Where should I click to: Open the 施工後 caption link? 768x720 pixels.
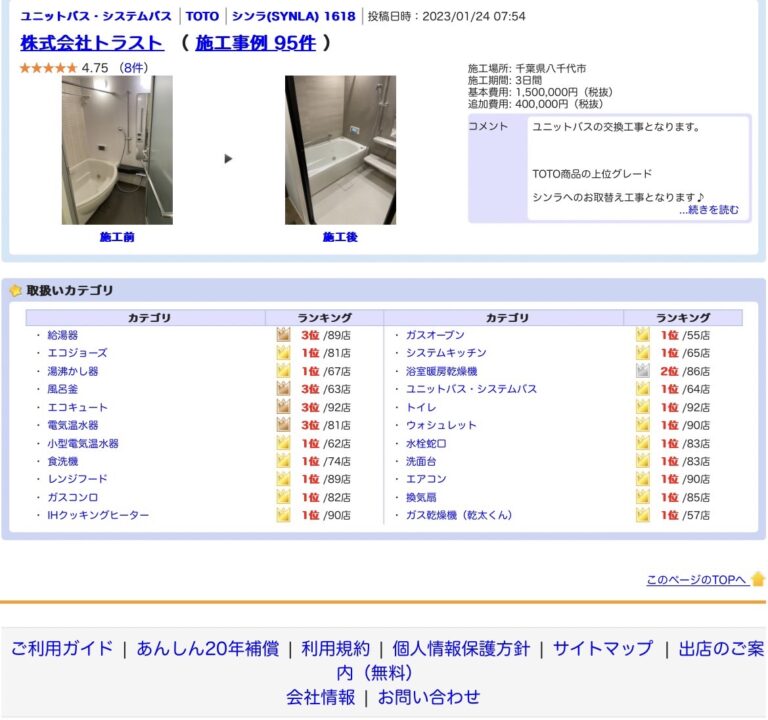tap(340, 237)
